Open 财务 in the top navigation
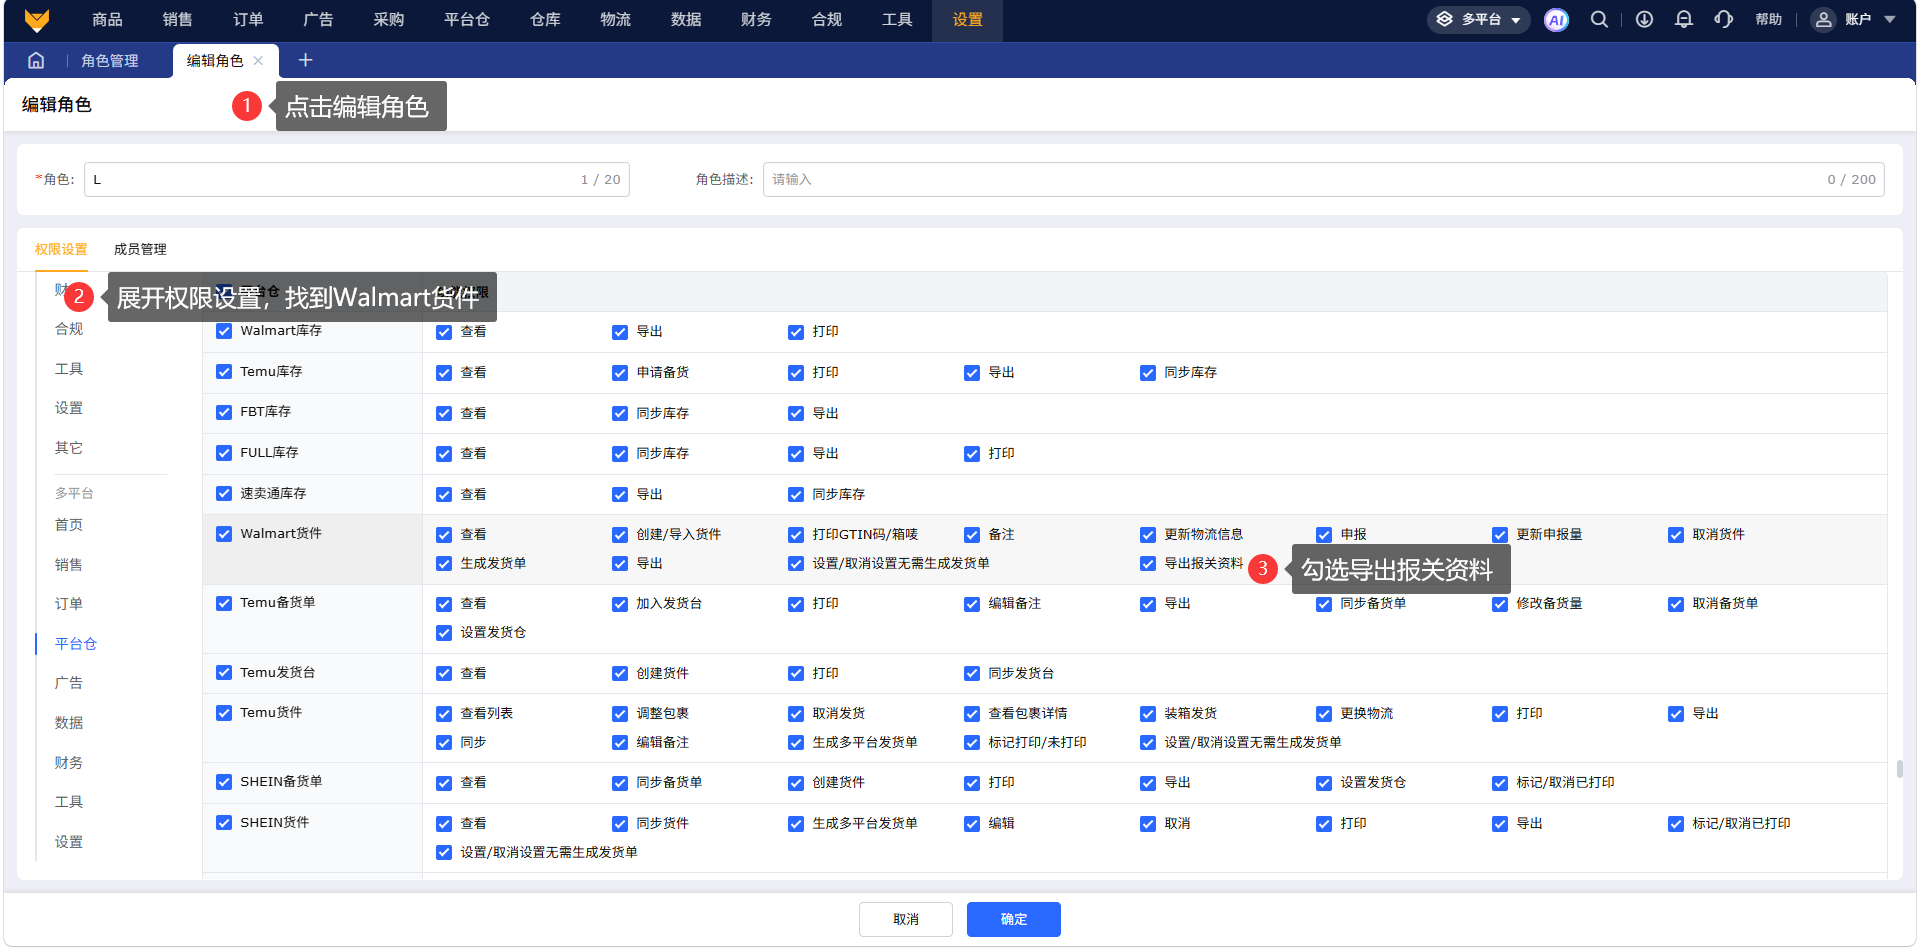The height and width of the screenshot is (950, 1920). click(x=756, y=20)
